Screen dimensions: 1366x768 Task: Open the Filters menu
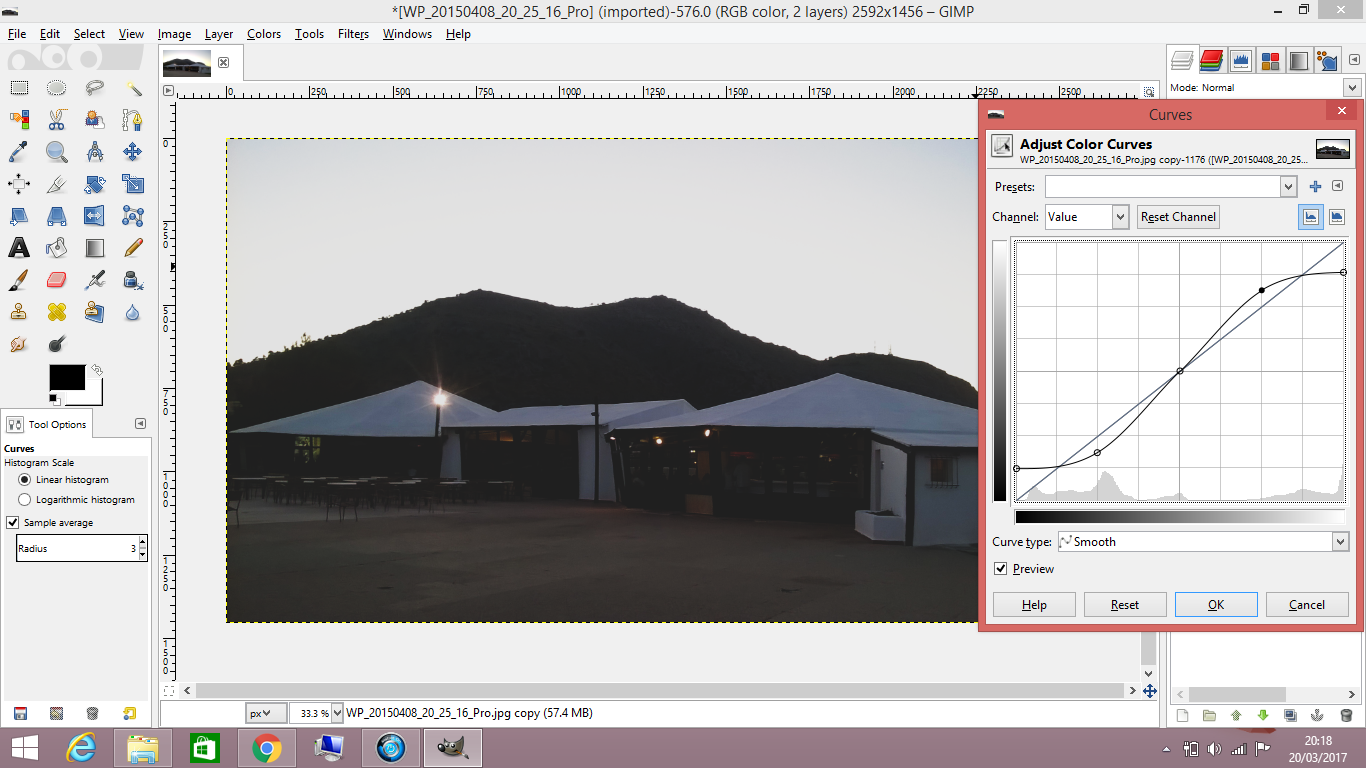click(x=355, y=33)
